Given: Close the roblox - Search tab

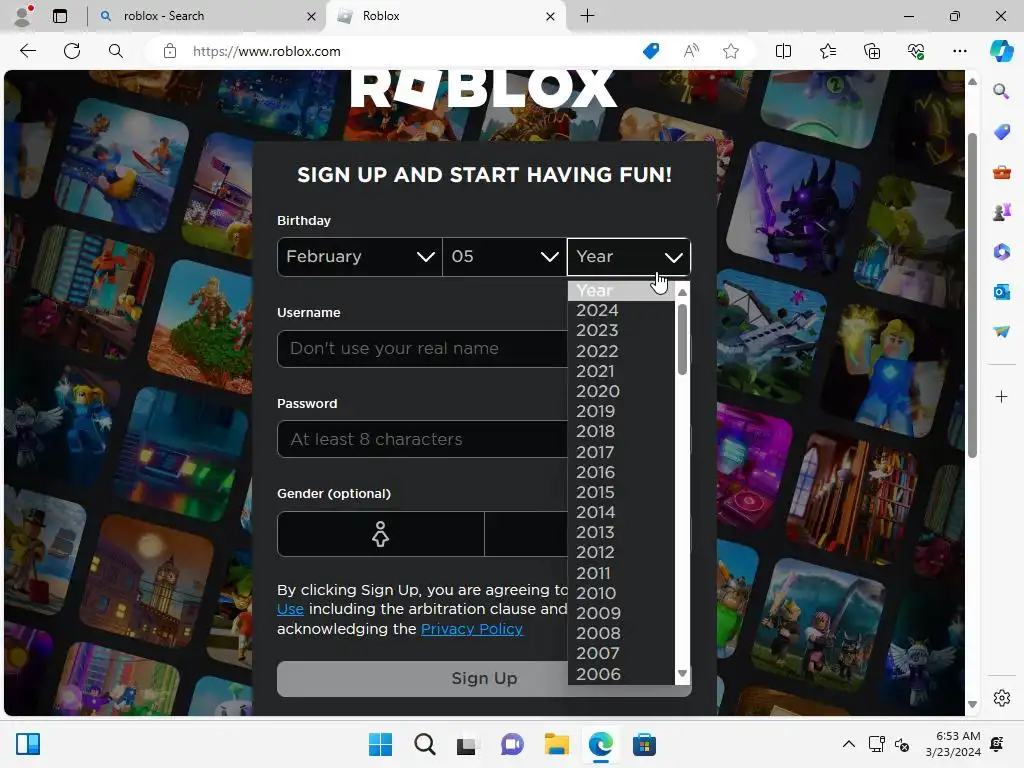Looking at the screenshot, I should coord(312,16).
